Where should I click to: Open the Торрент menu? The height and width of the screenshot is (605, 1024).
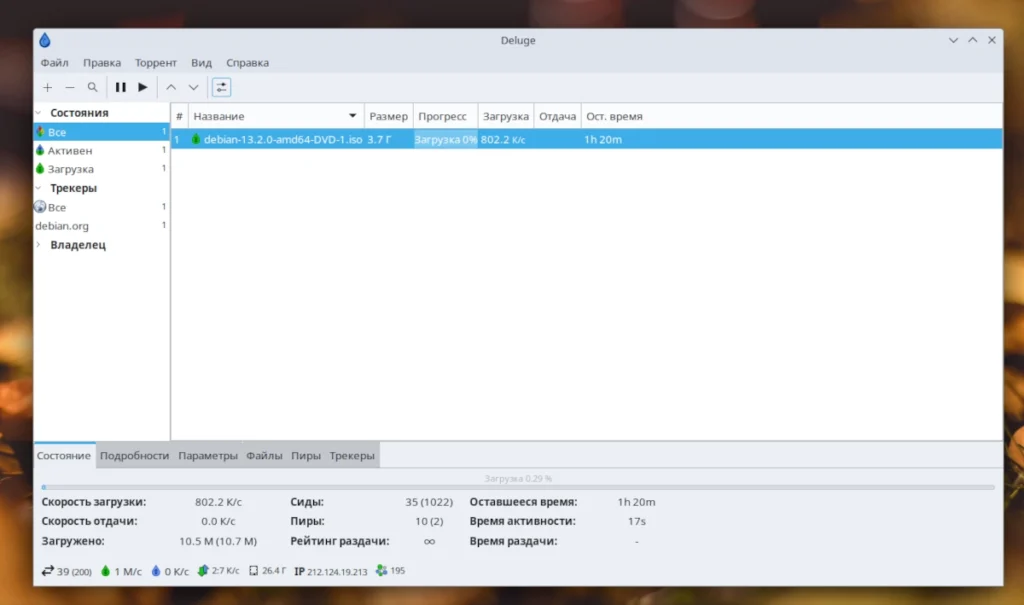pos(155,63)
